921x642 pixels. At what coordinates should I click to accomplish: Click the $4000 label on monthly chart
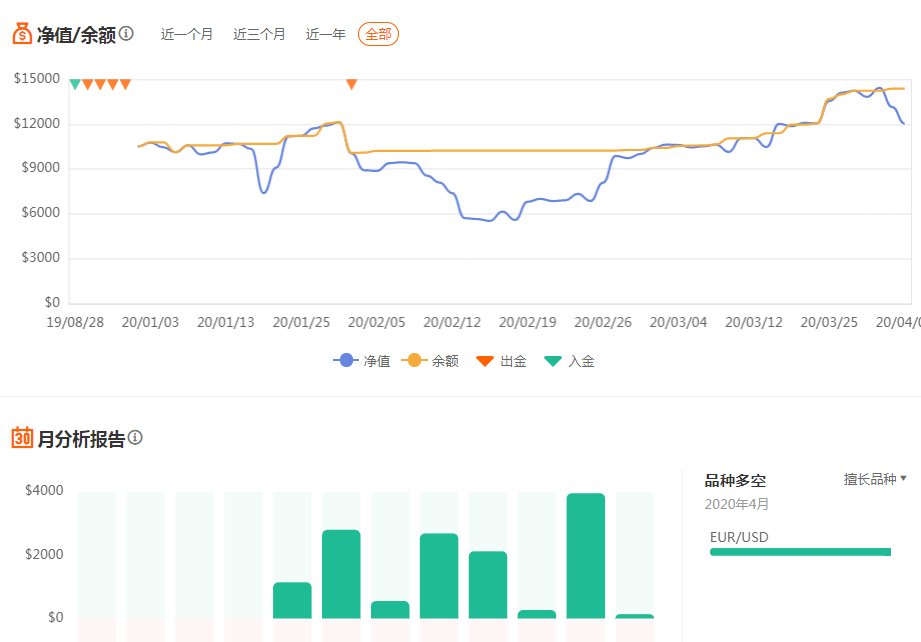44,490
